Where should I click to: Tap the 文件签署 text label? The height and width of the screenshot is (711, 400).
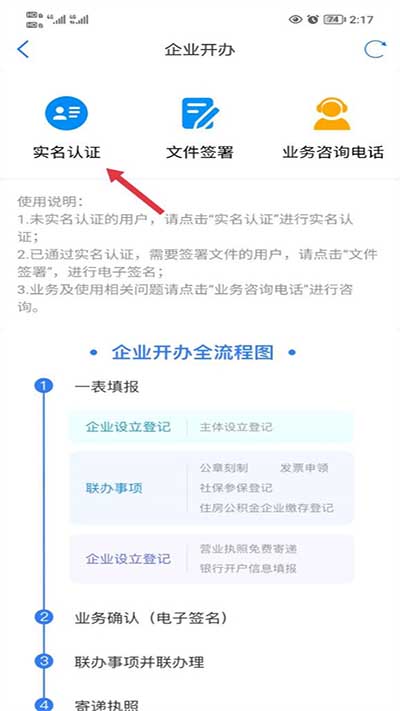point(200,152)
